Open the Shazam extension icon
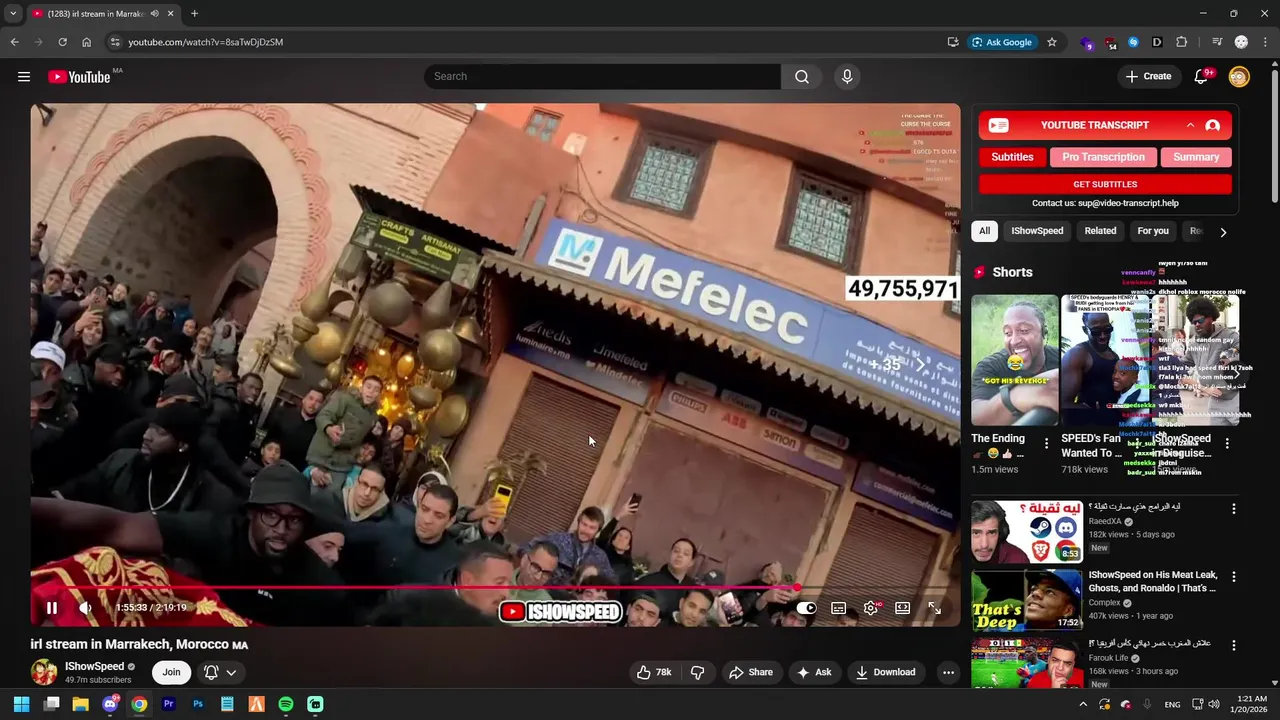This screenshot has height=720, width=1280. (1133, 42)
